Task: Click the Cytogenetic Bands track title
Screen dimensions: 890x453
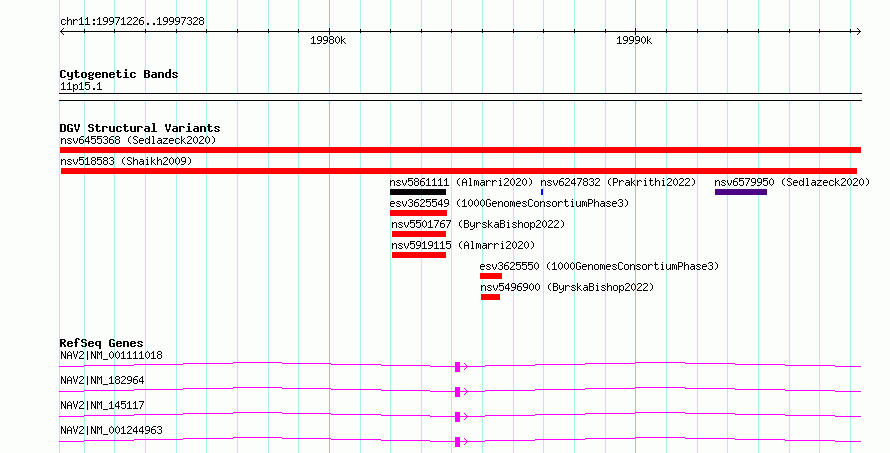Action: tap(119, 74)
